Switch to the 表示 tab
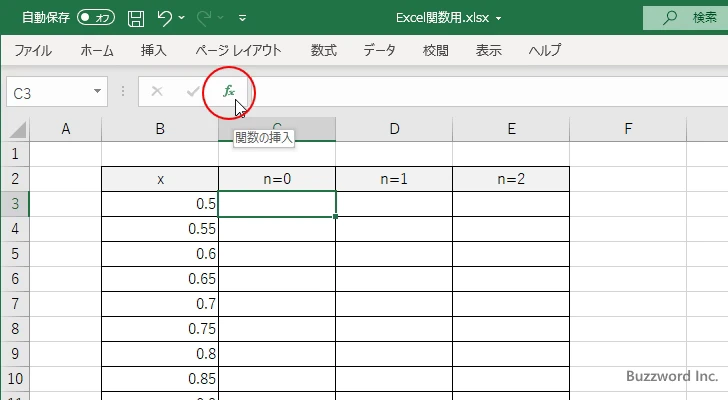Viewport: 728px width, 400px height. pos(488,50)
